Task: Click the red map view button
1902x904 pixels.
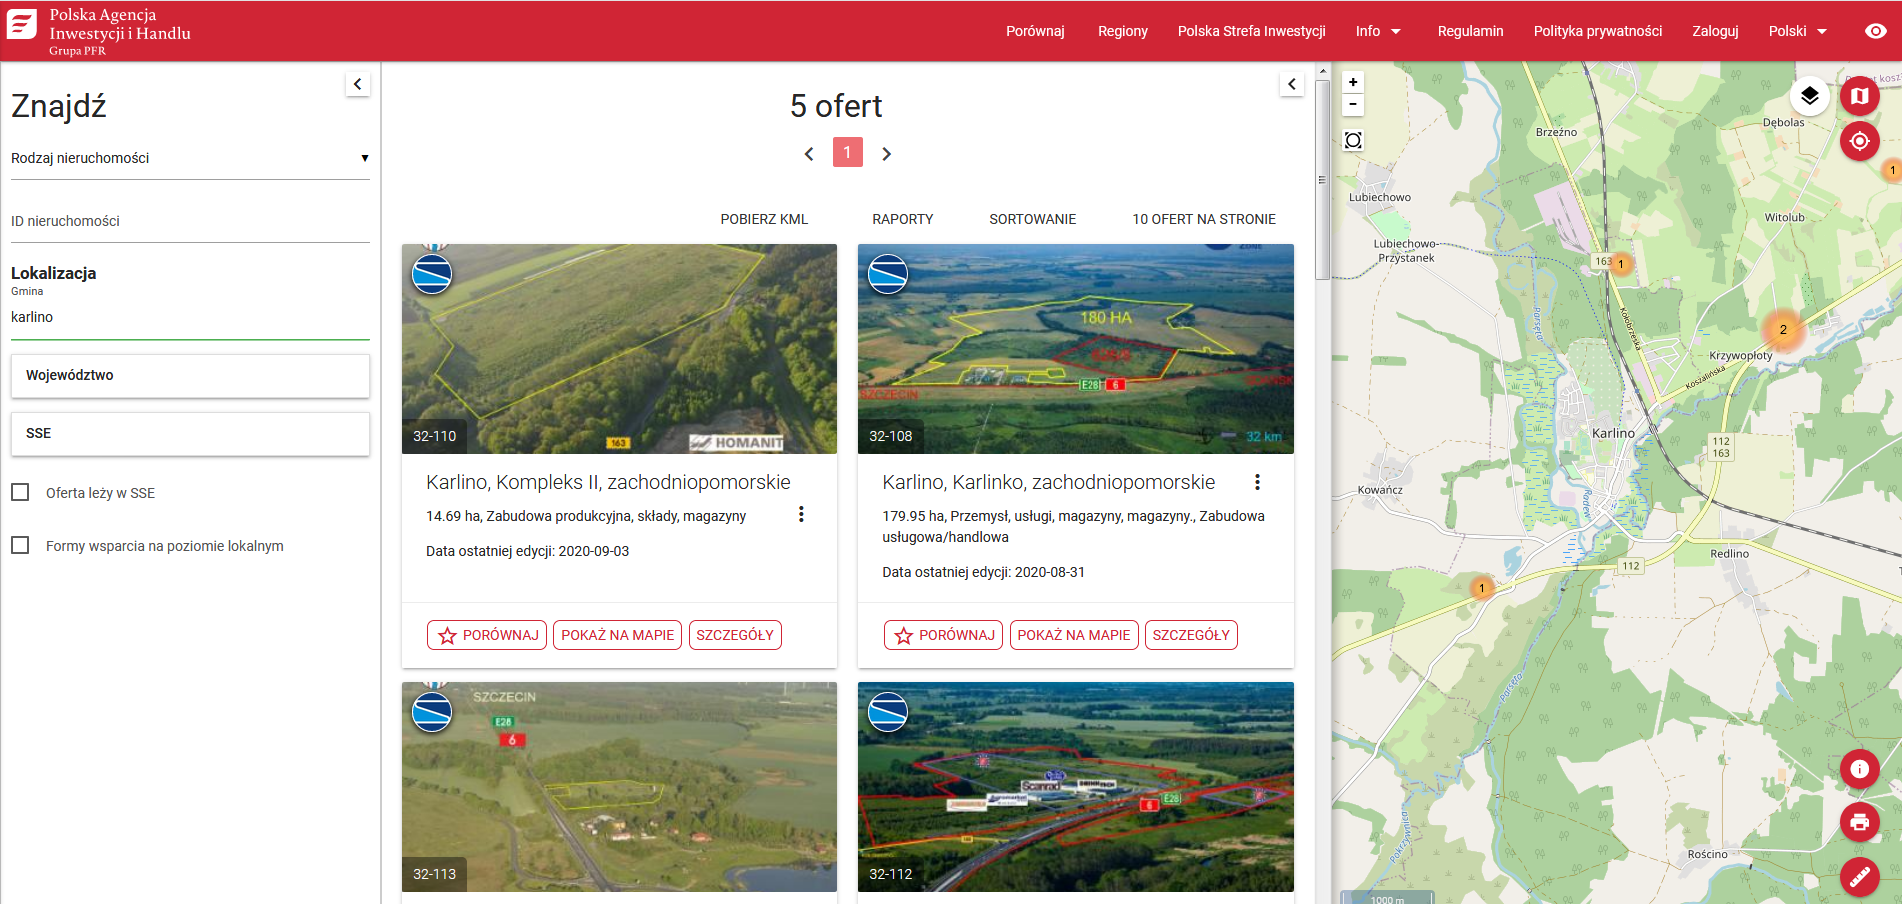Action: [x=1859, y=96]
